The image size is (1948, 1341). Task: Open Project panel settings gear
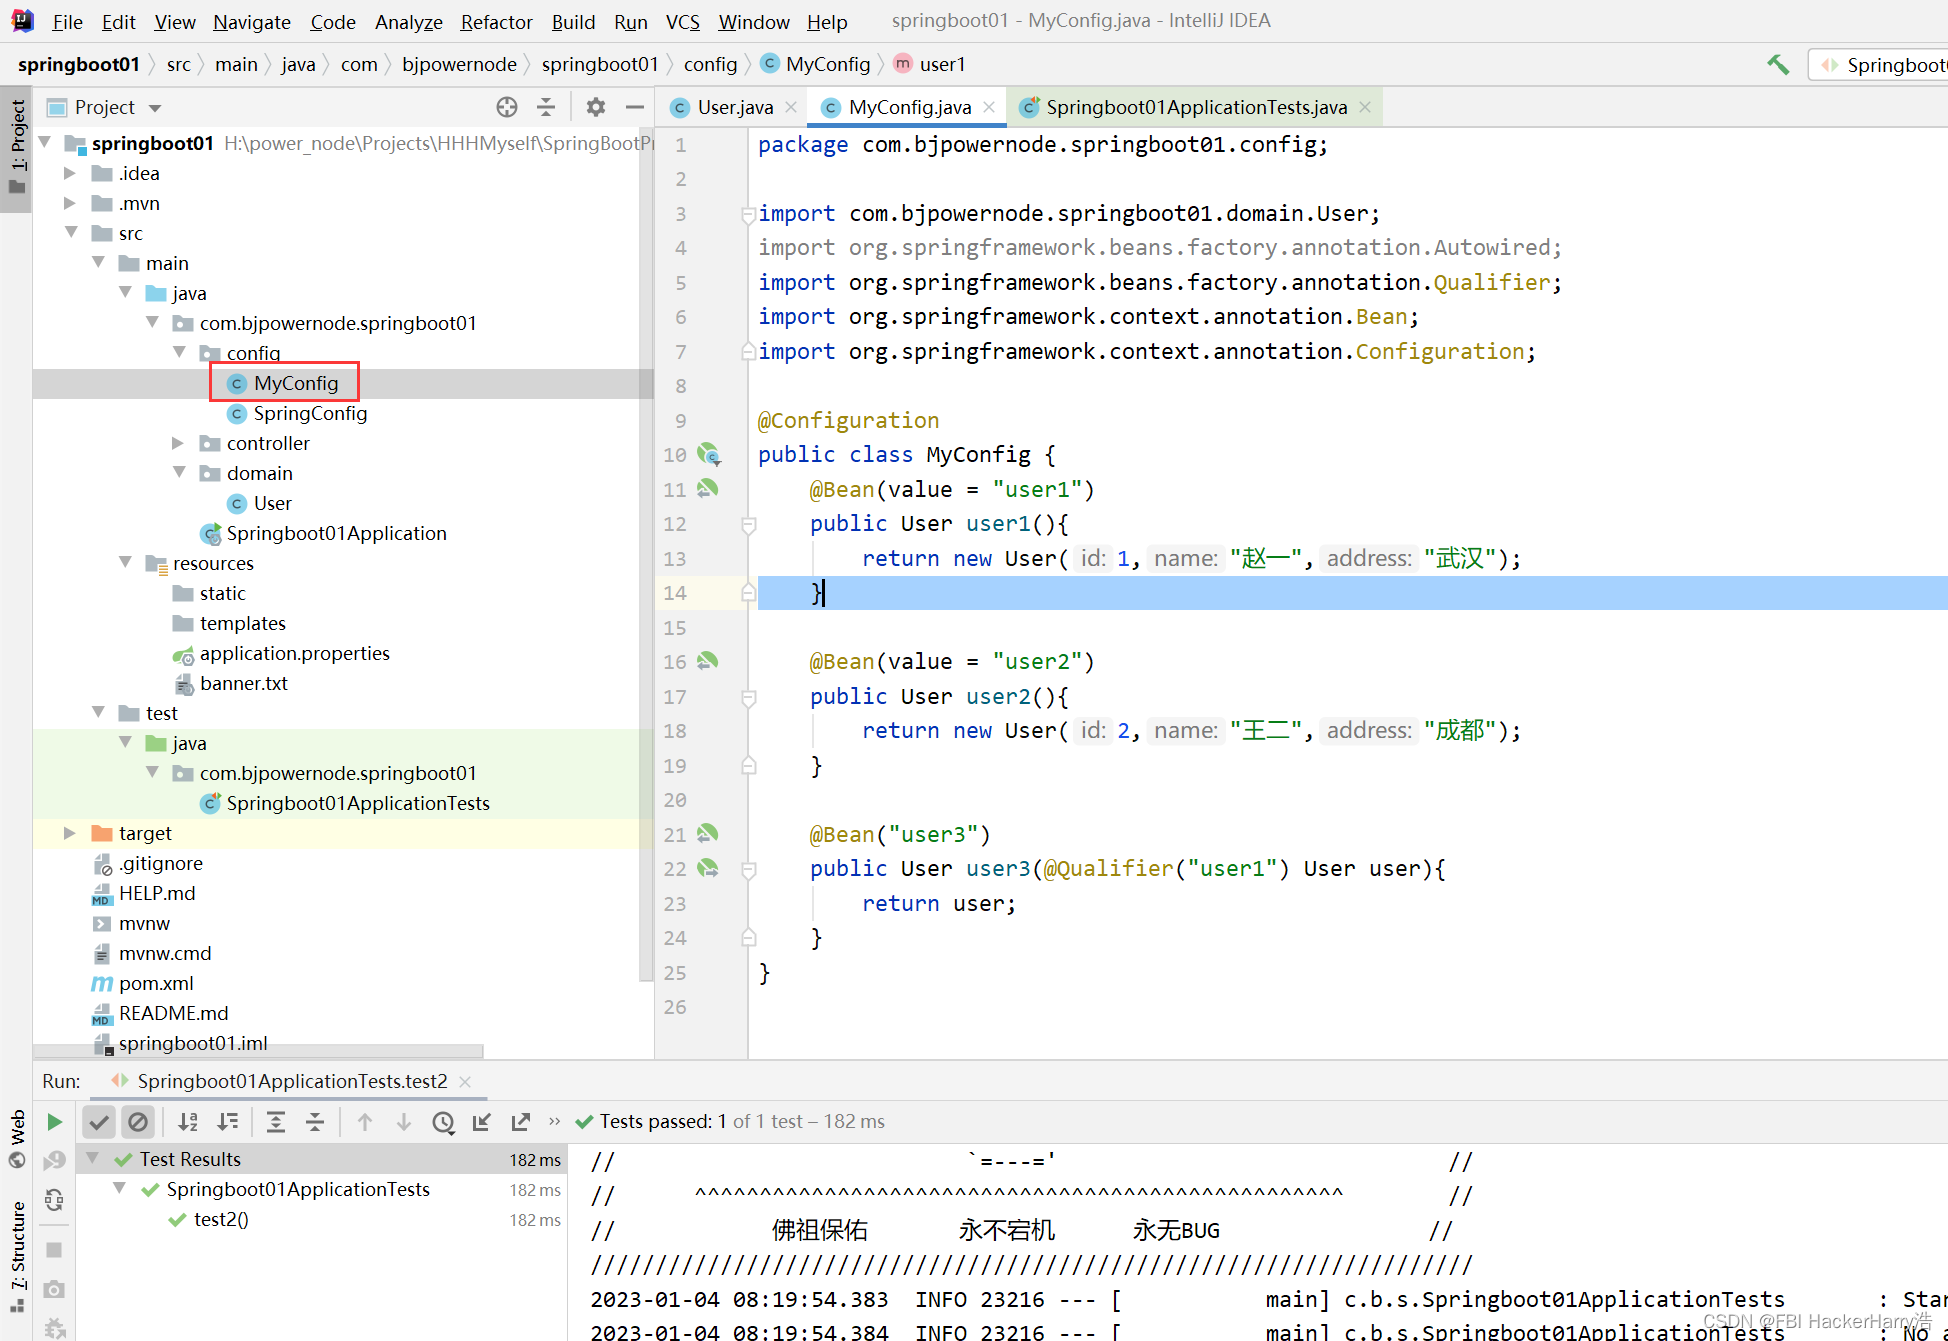click(596, 107)
